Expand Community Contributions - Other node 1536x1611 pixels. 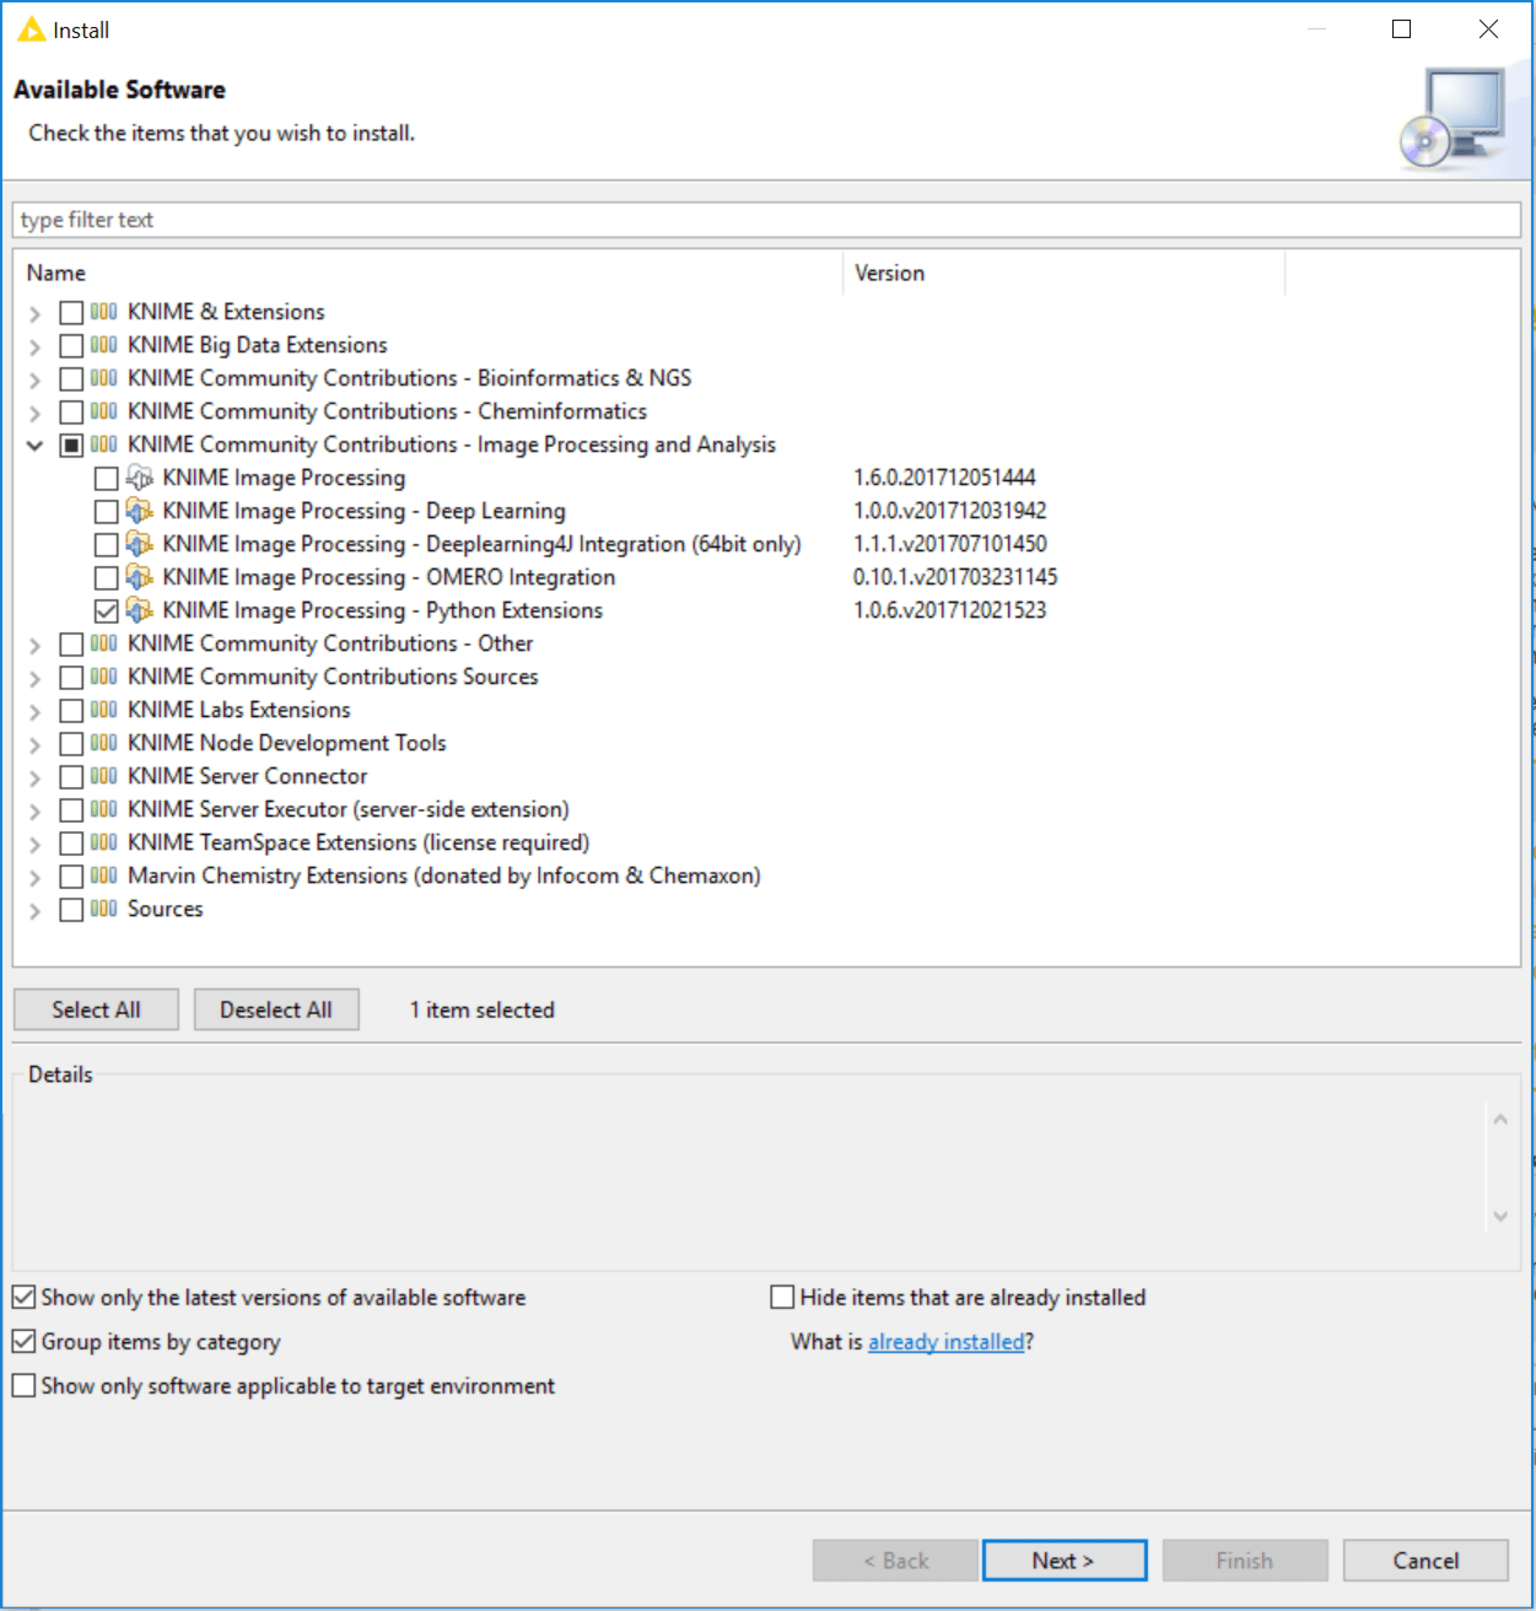35,645
